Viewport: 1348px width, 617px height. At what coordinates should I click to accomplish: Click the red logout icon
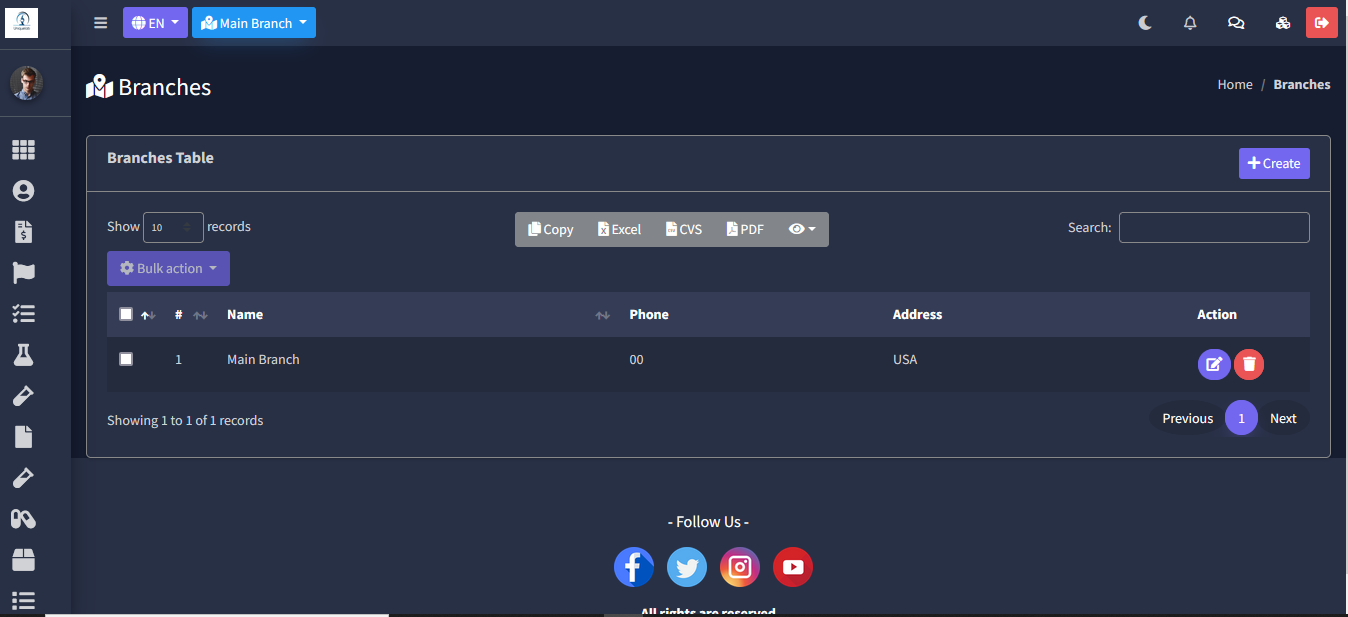[1321, 23]
